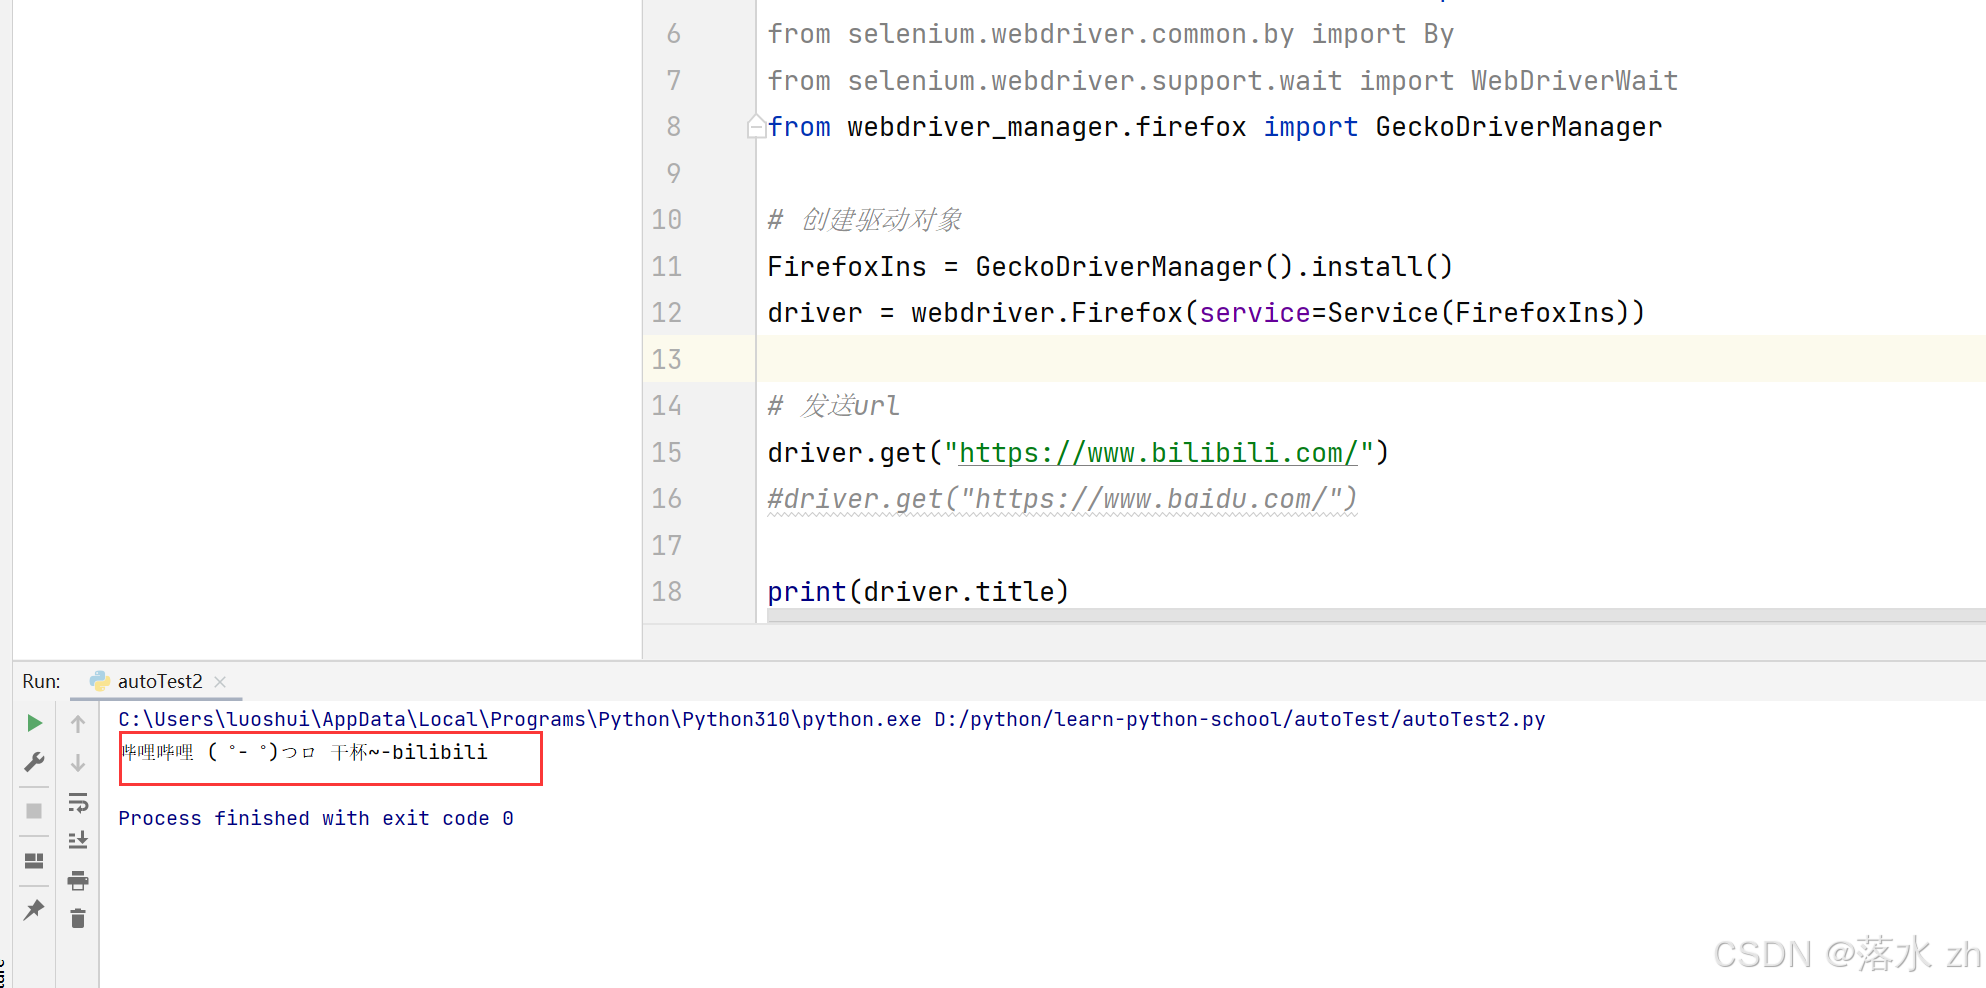
Task: Click the 'Process finished with exit code 0' text
Action: click(316, 818)
